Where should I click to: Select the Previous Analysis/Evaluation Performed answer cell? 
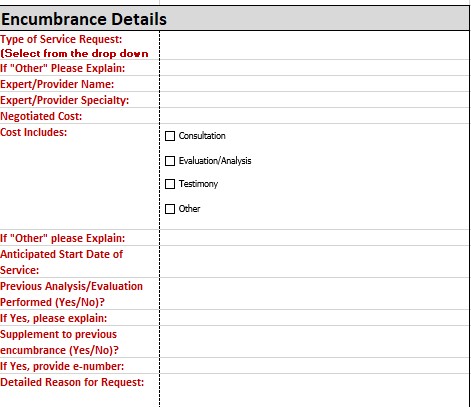coord(314,294)
